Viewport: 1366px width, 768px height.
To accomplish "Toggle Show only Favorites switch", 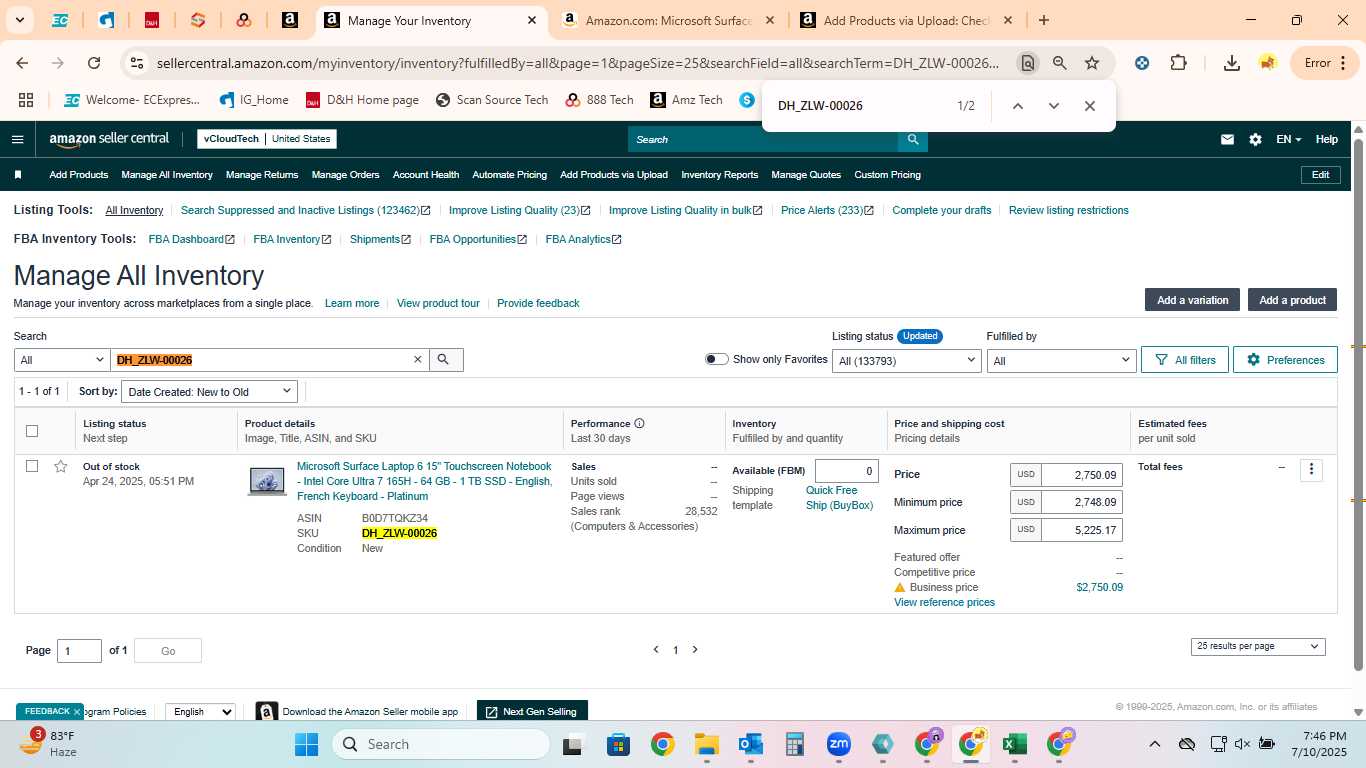I will click(x=716, y=359).
